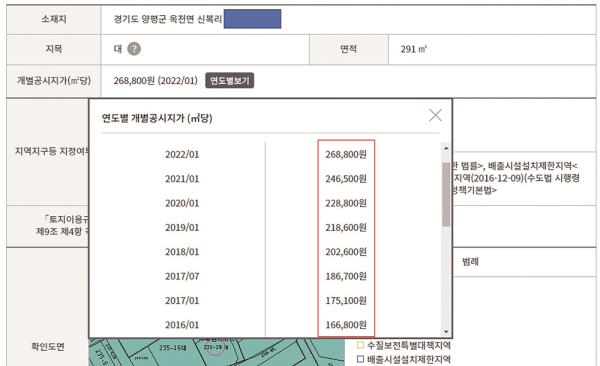Click the 166,800원 price for 2016/01
The height and width of the screenshot is (366, 600).
(x=346, y=325)
